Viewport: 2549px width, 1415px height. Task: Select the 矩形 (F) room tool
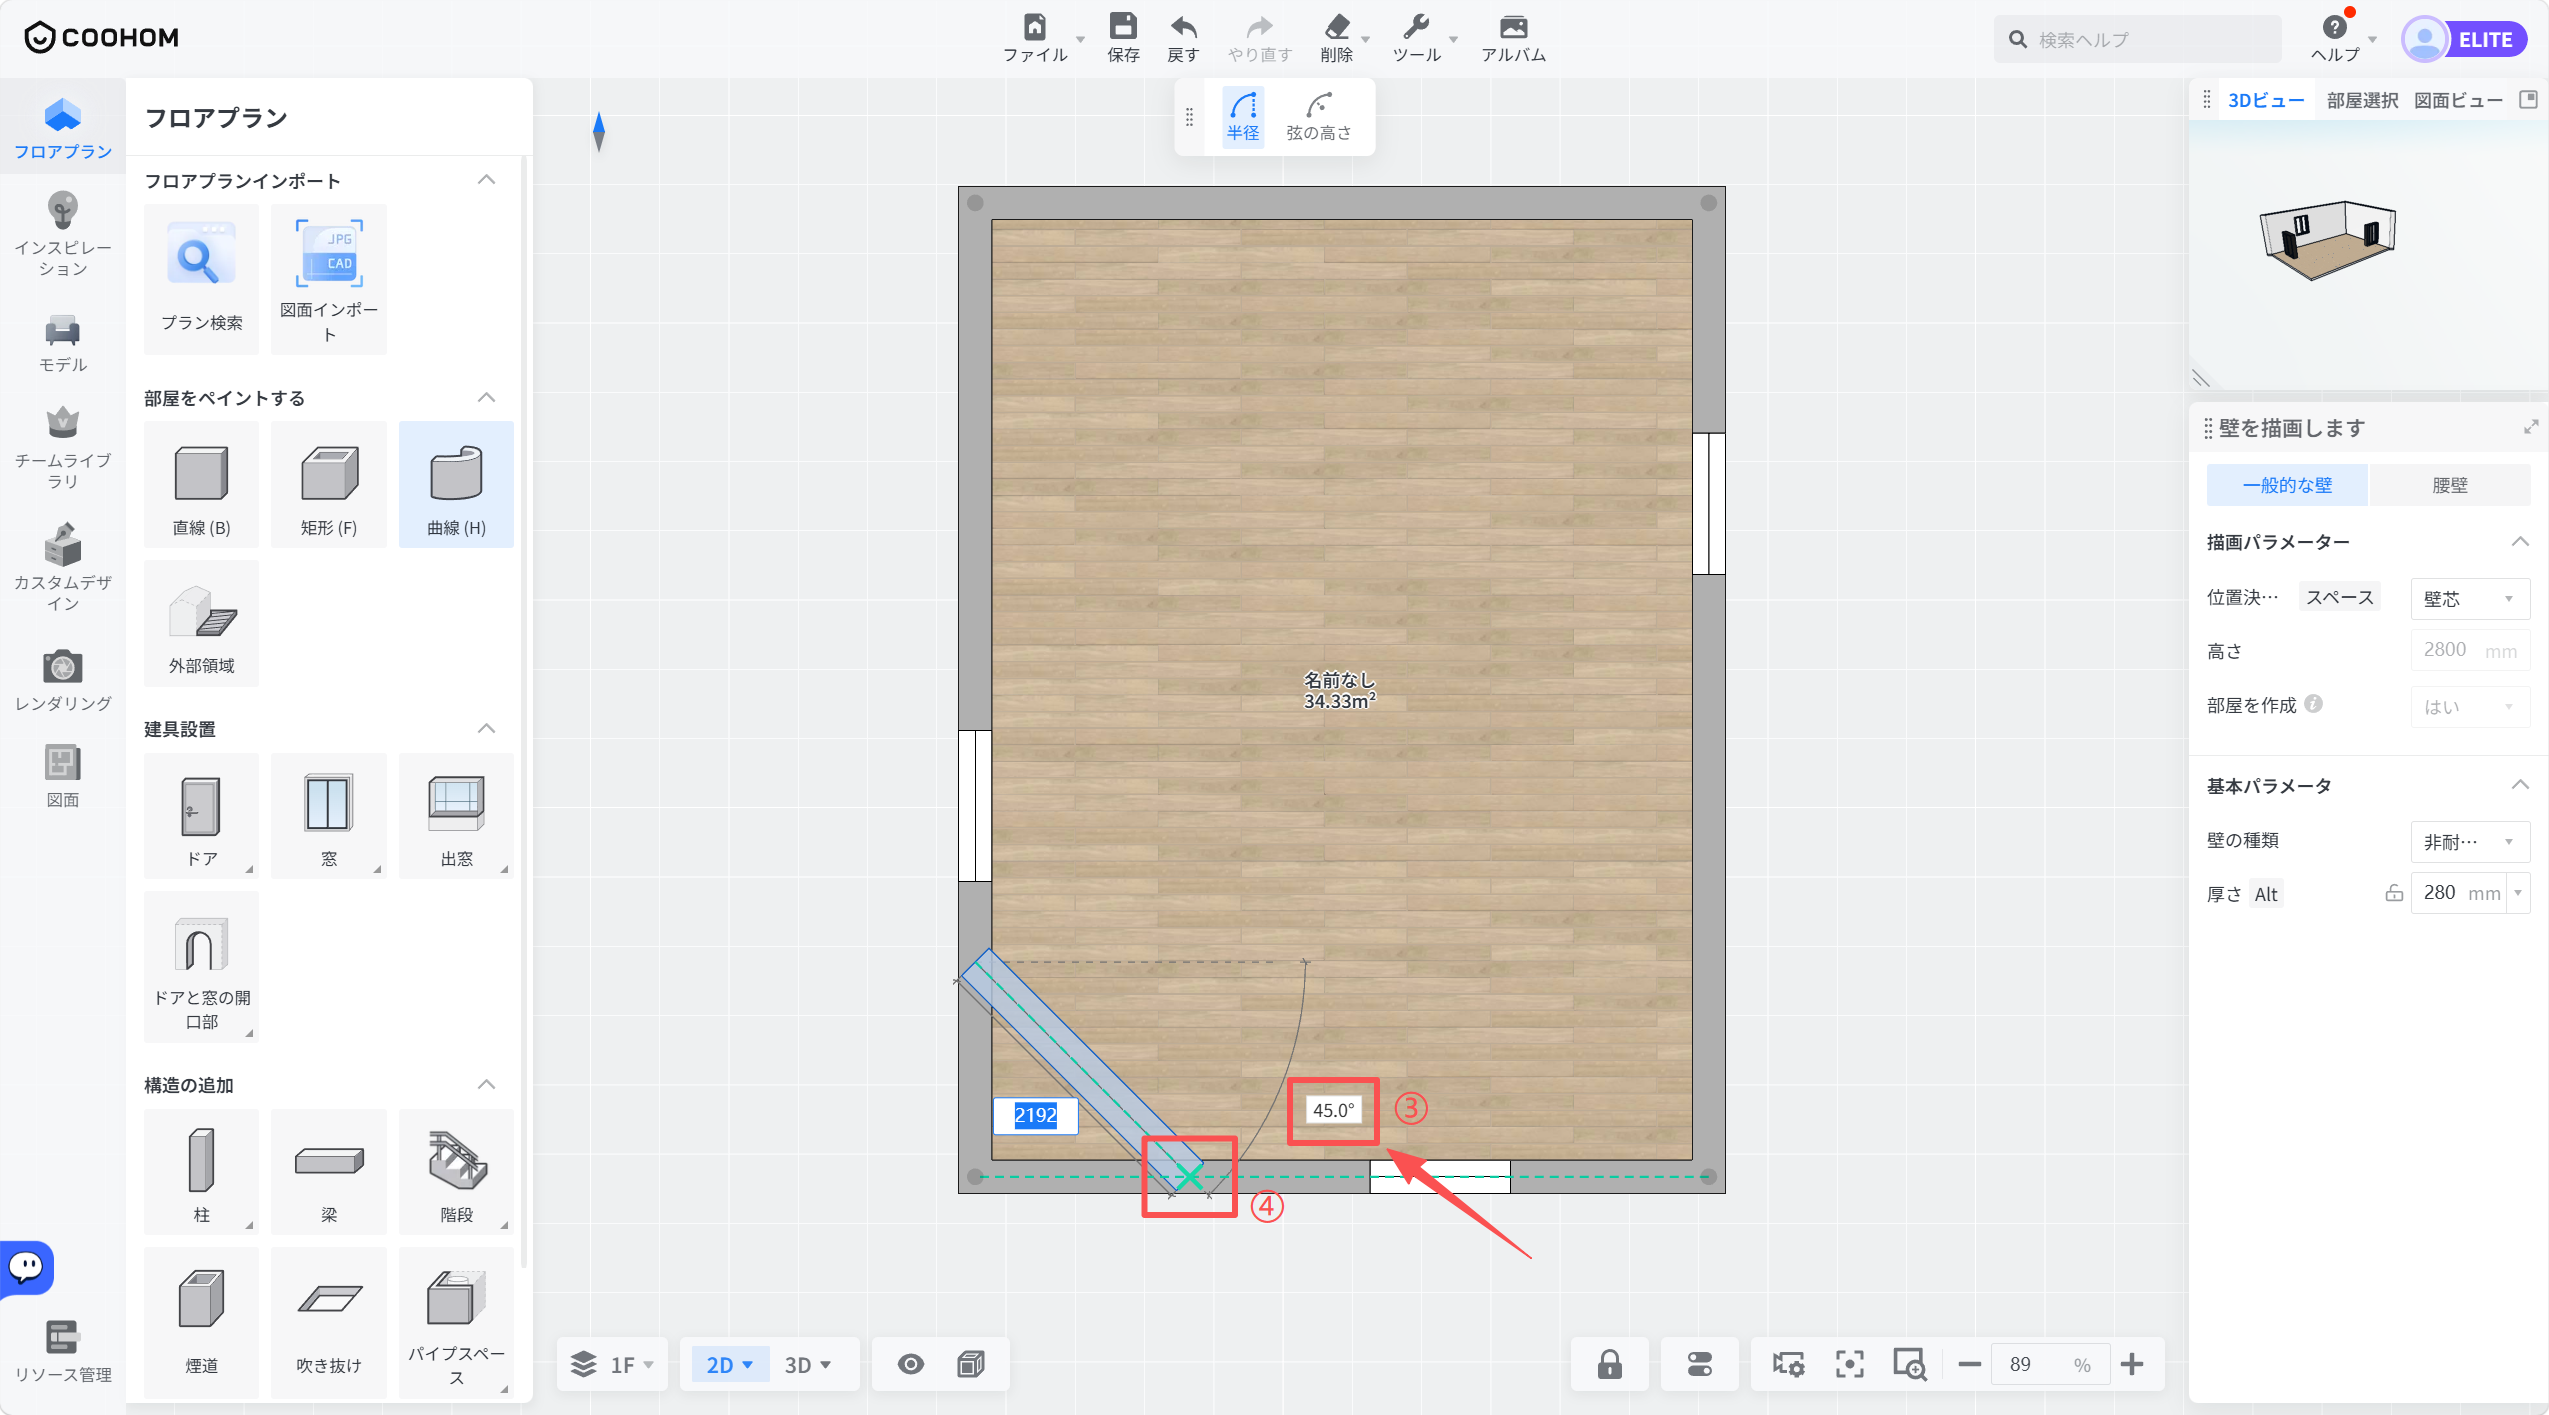tap(329, 485)
